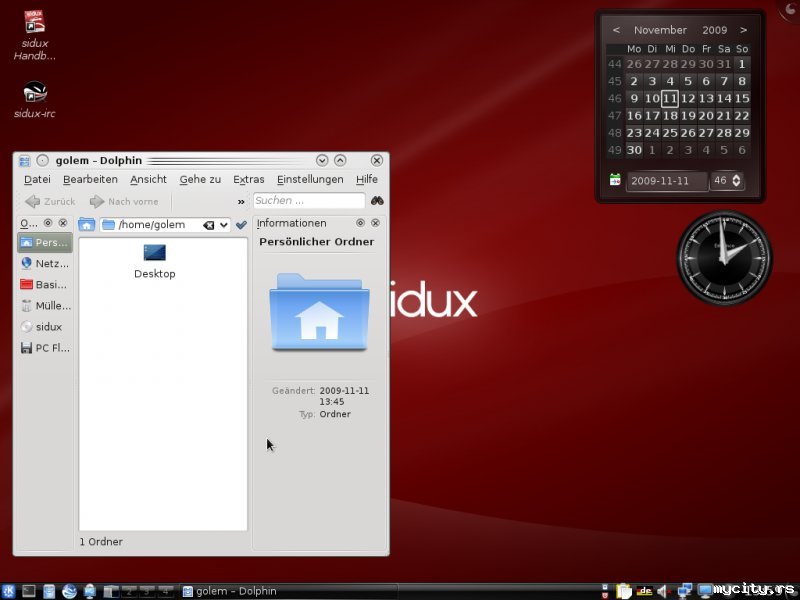The image size is (800, 600).
Task: Open the Einstellungen menu
Action: (310, 179)
